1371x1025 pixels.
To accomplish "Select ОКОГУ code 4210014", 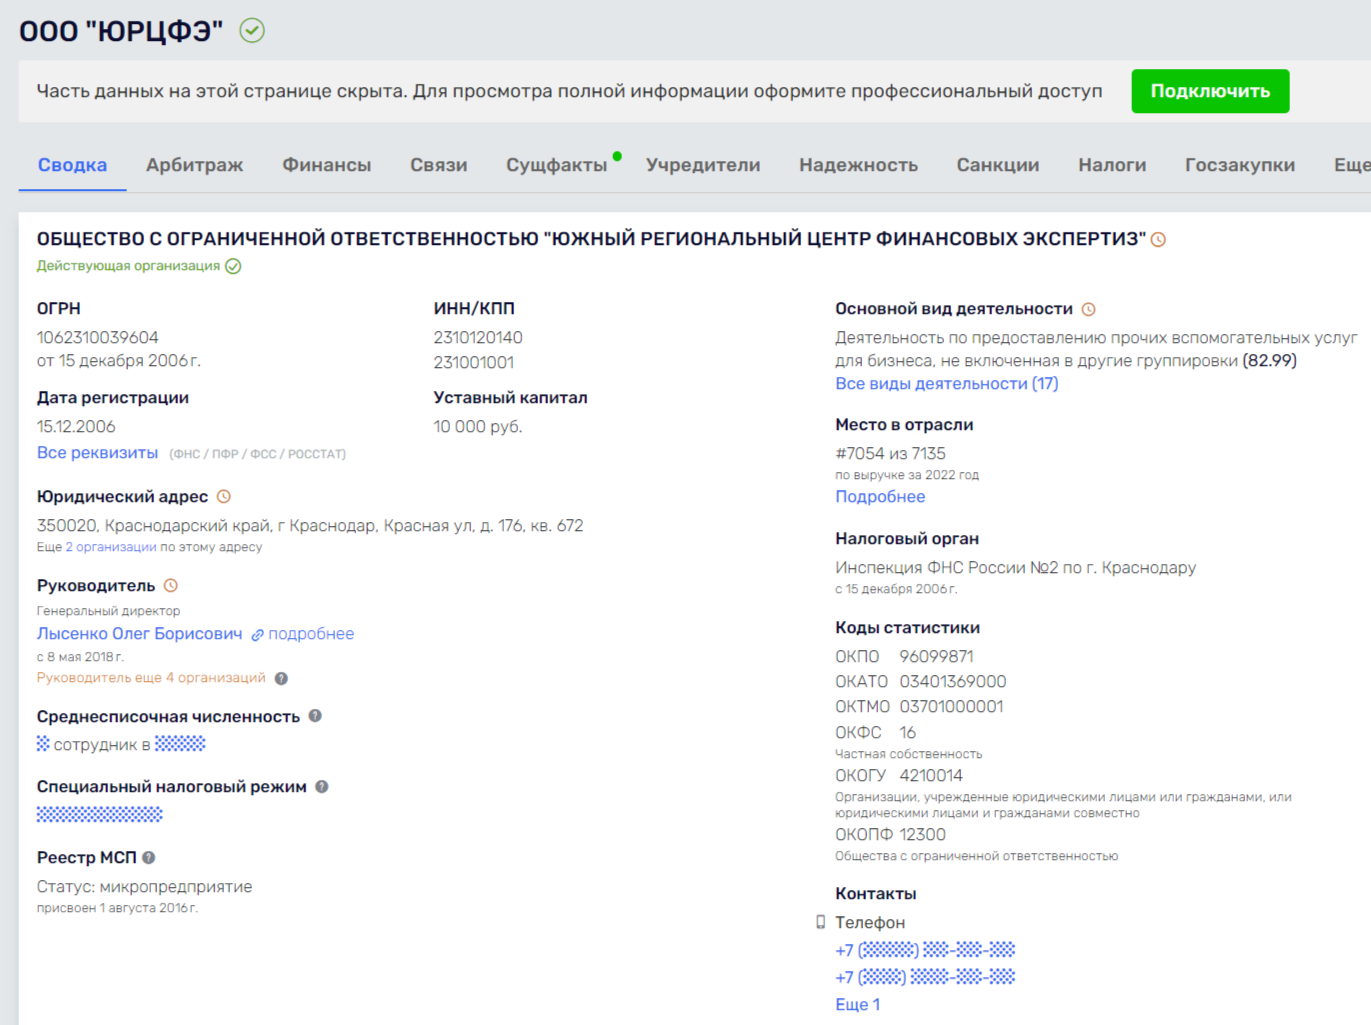I will tap(931, 776).
